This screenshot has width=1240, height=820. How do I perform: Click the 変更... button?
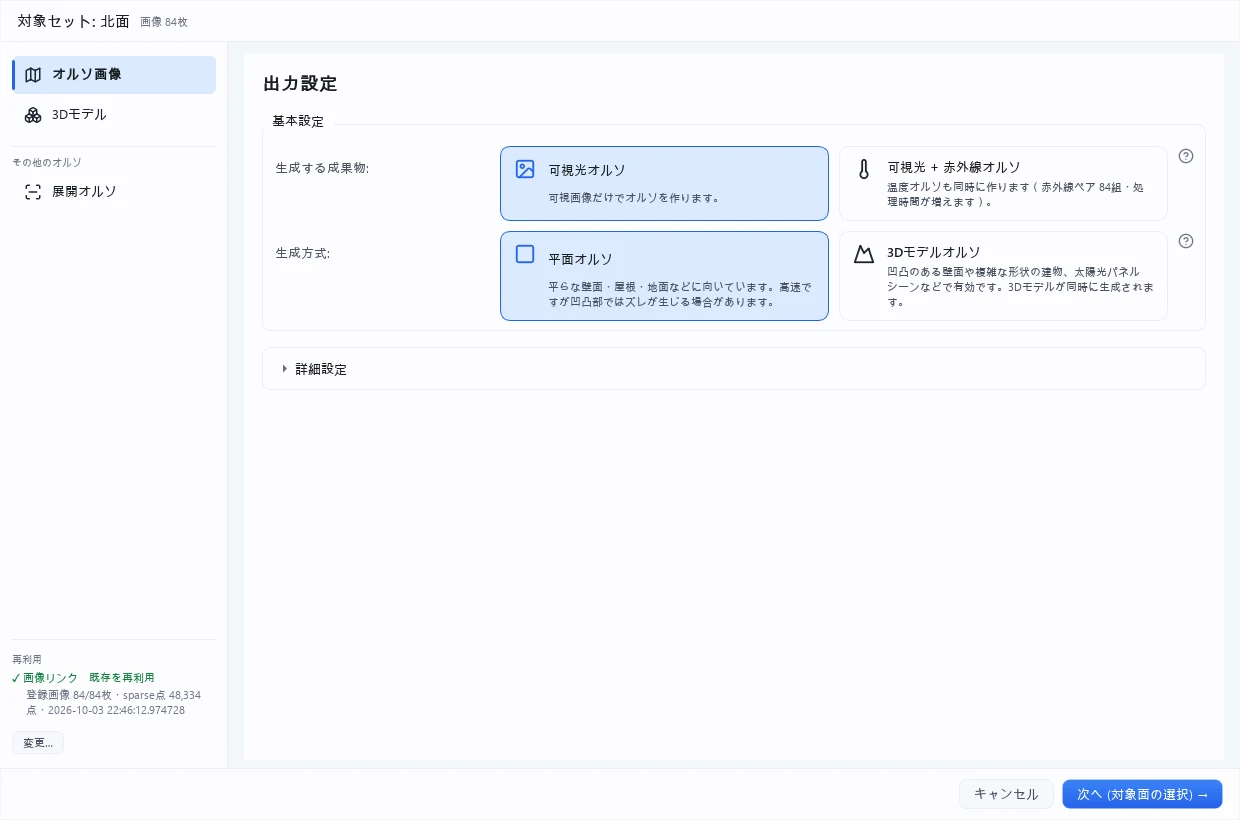click(x=38, y=743)
